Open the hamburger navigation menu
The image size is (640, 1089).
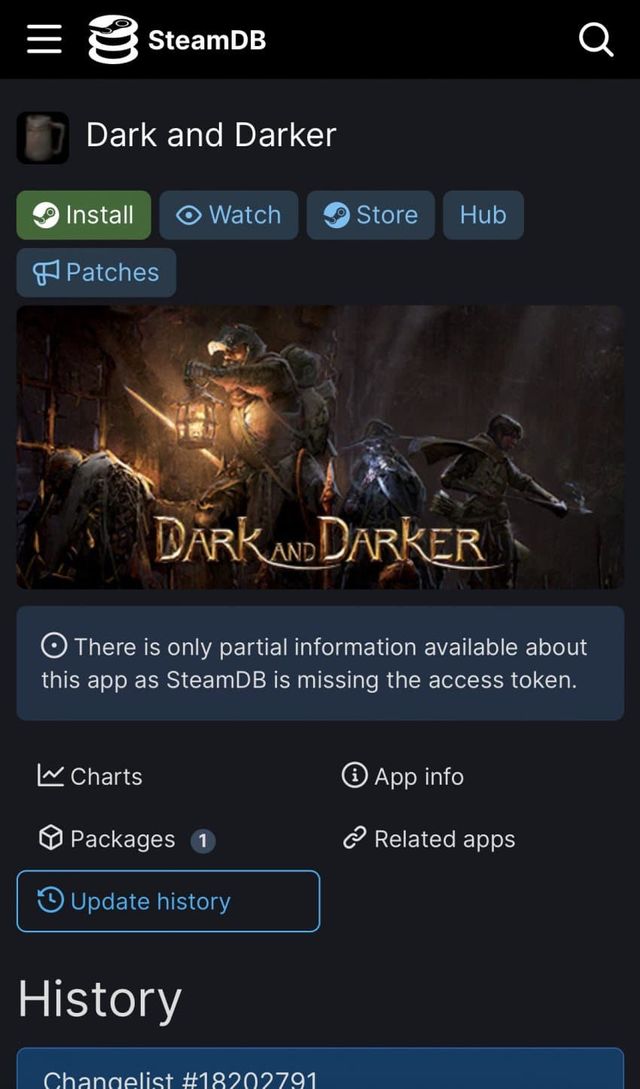[44, 39]
